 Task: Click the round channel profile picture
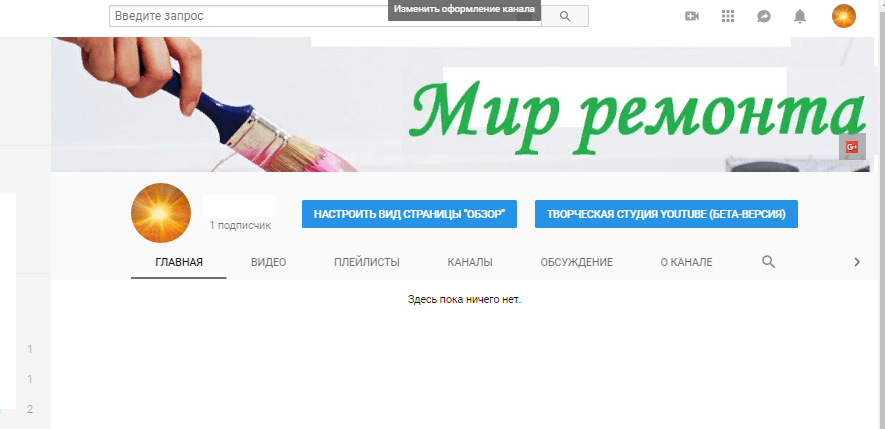pyautogui.click(x=161, y=214)
